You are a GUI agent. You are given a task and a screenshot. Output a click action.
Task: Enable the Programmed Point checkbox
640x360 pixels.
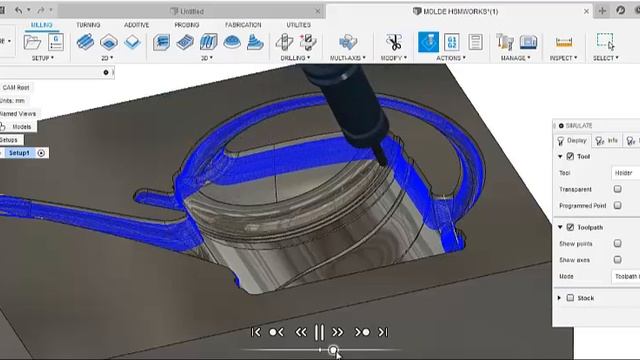click(618, 205)
